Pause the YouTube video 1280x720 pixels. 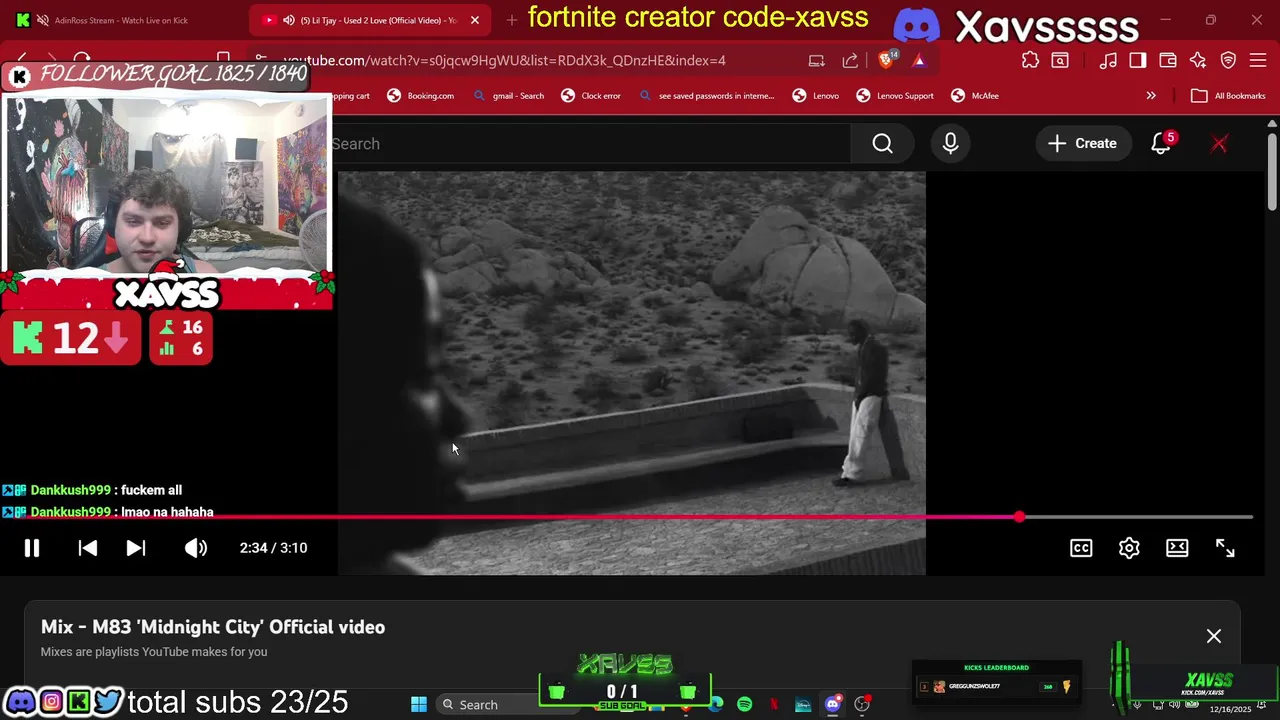32,548
